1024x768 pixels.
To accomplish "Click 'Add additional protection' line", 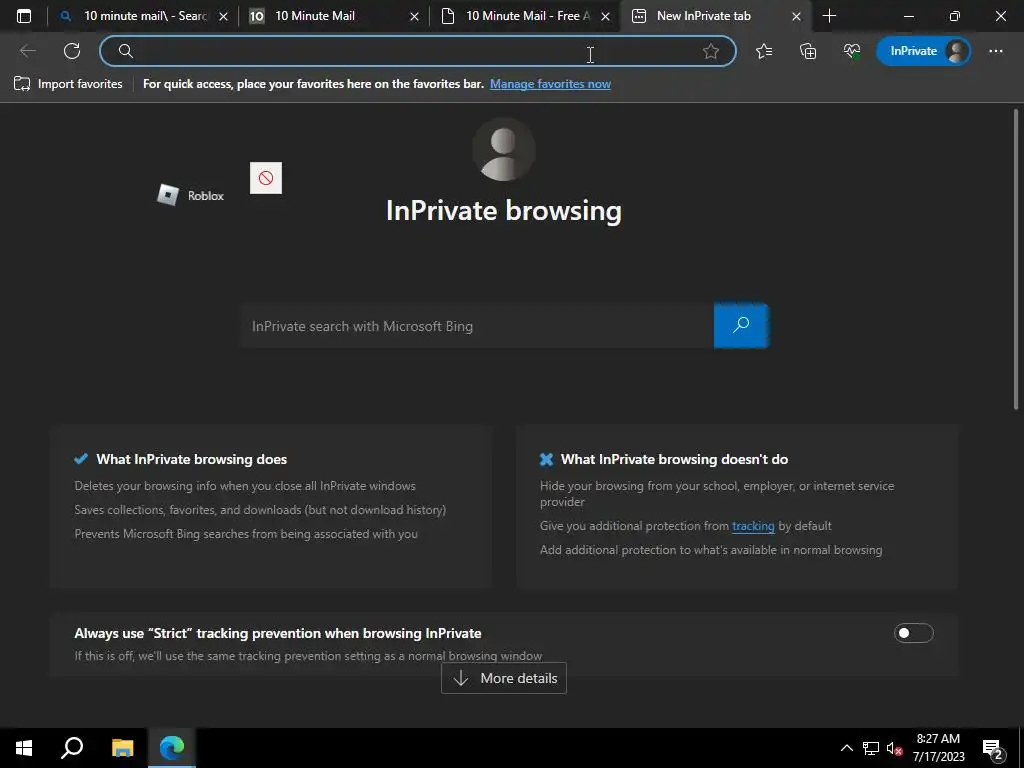I will 711,550.
